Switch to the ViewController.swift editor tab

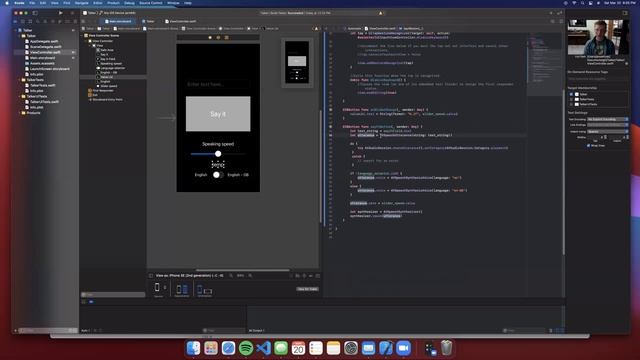(180, 21)
